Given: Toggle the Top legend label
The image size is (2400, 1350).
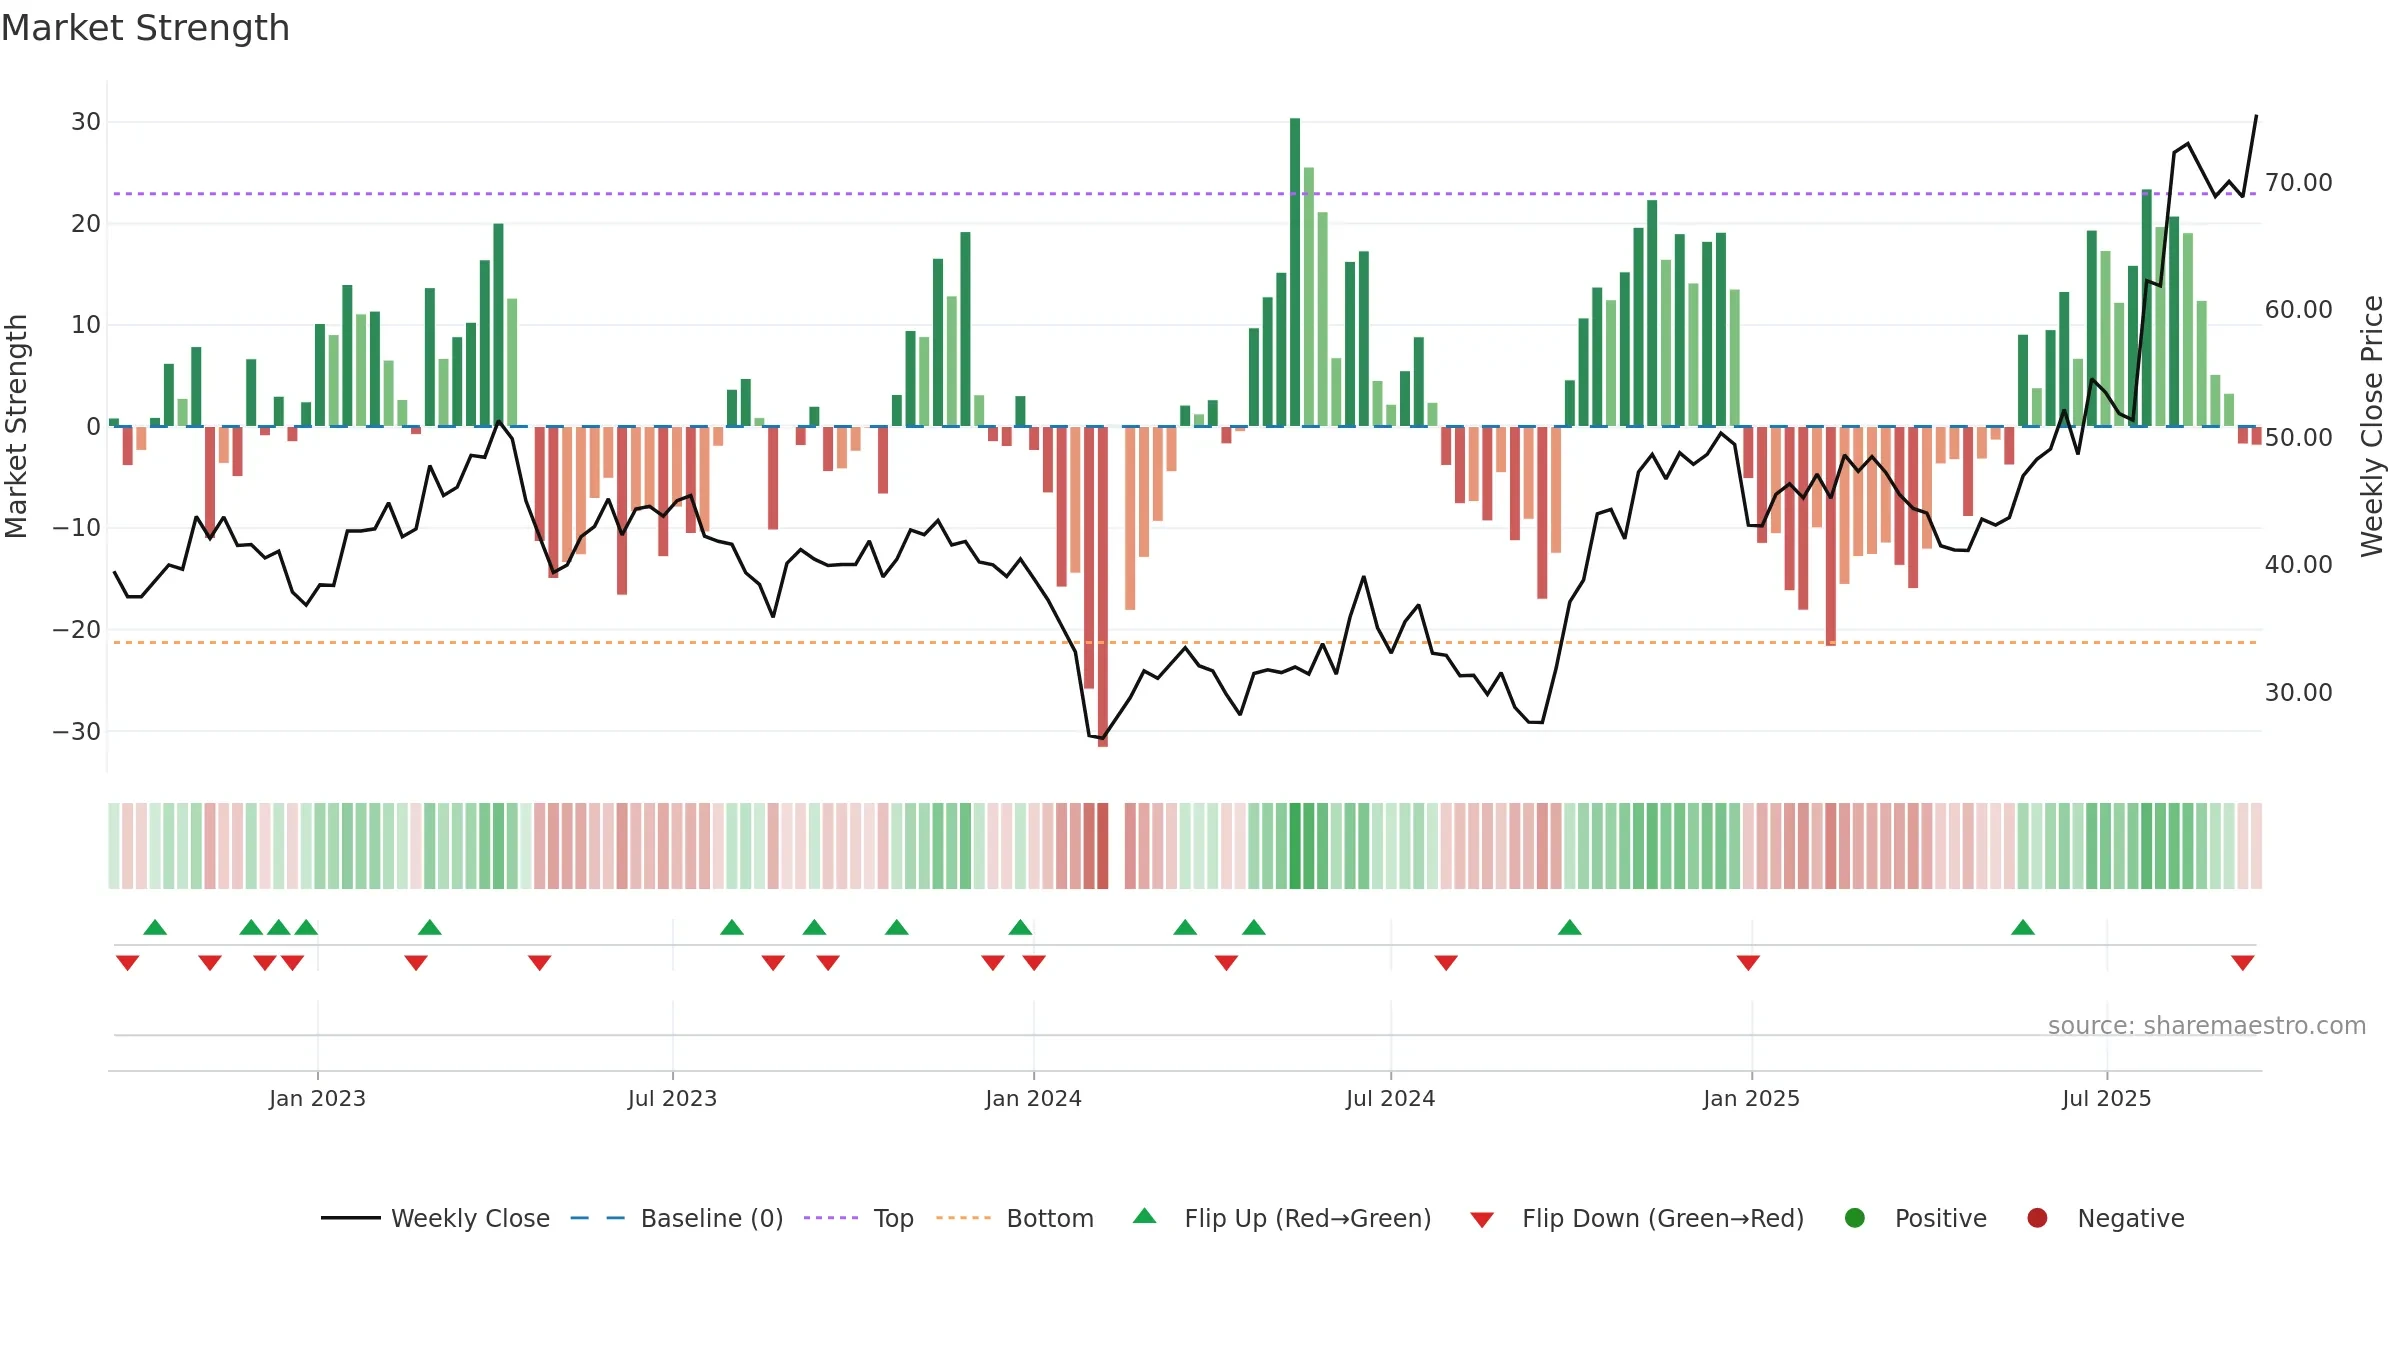Looking at the screenshot, I should [894, 1218].
